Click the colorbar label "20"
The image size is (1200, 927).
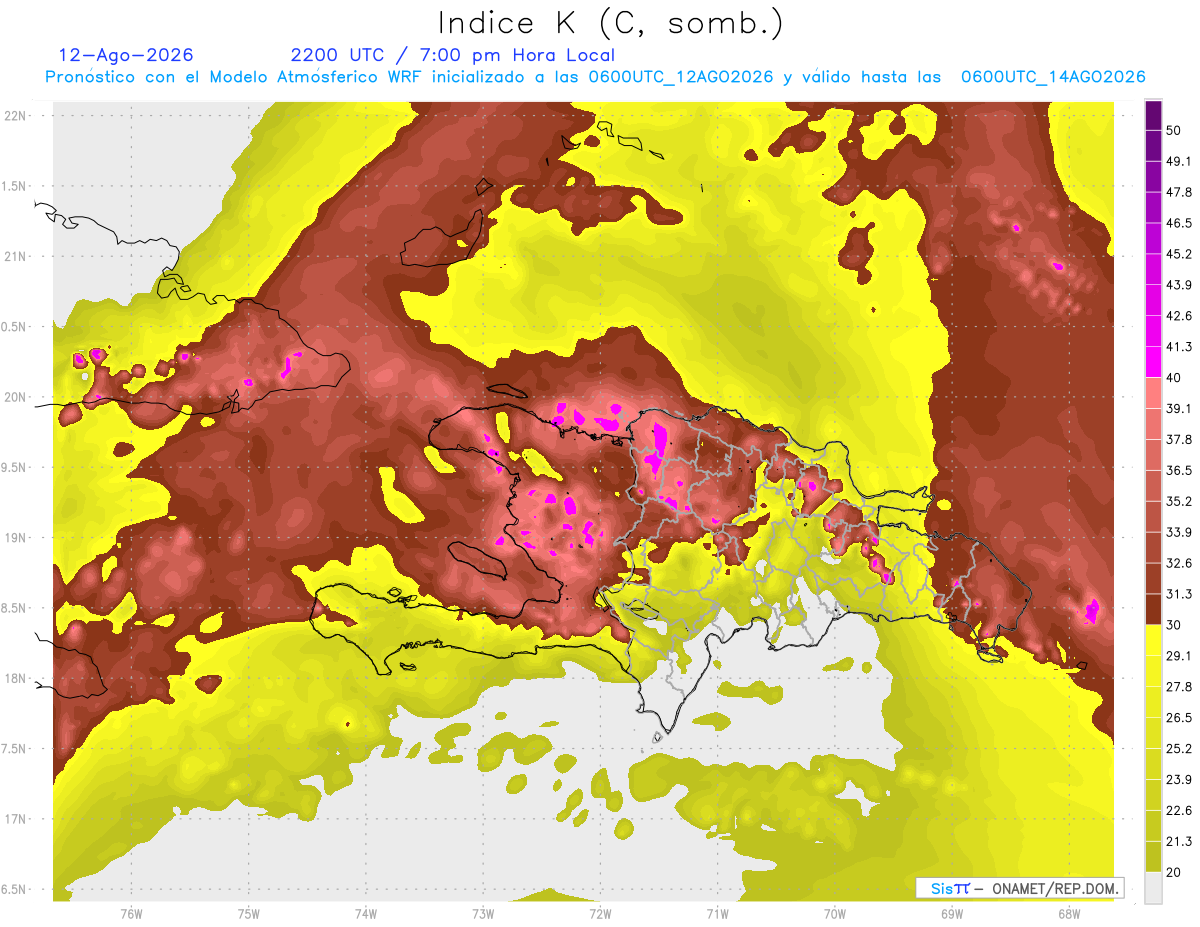tap(1174, 873)
